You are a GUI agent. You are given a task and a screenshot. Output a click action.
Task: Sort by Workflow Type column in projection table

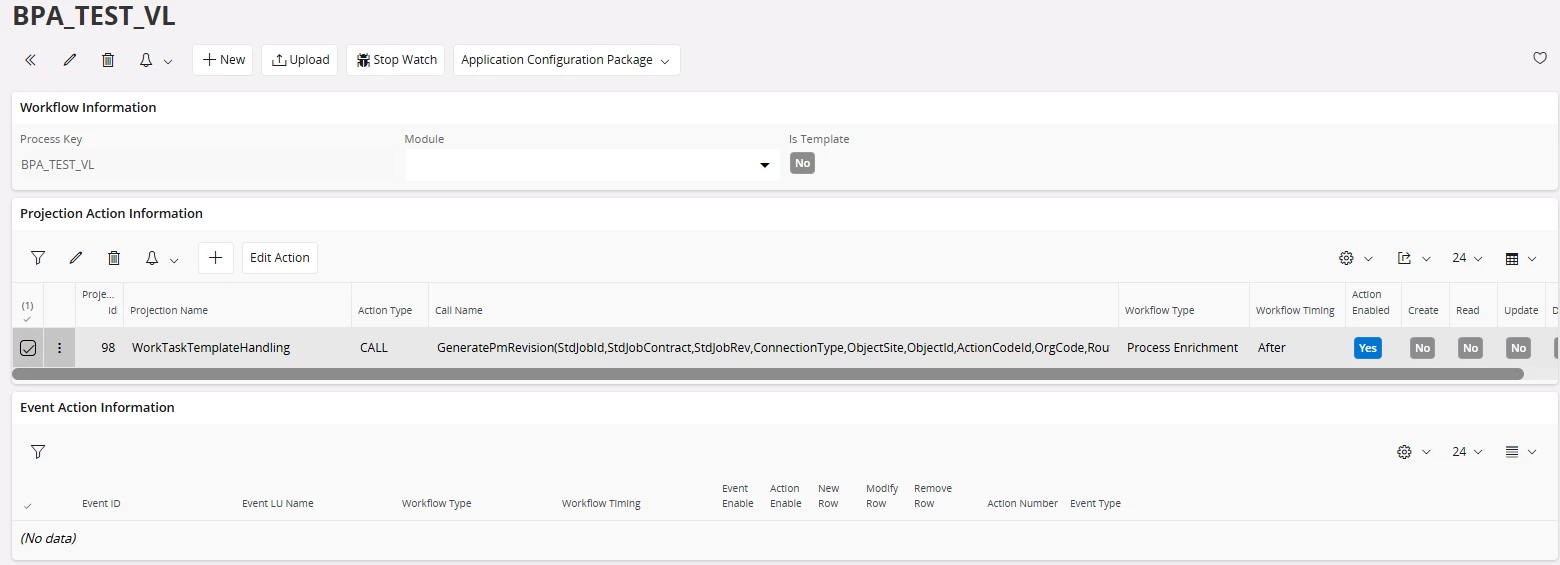tap(1160, 311)
